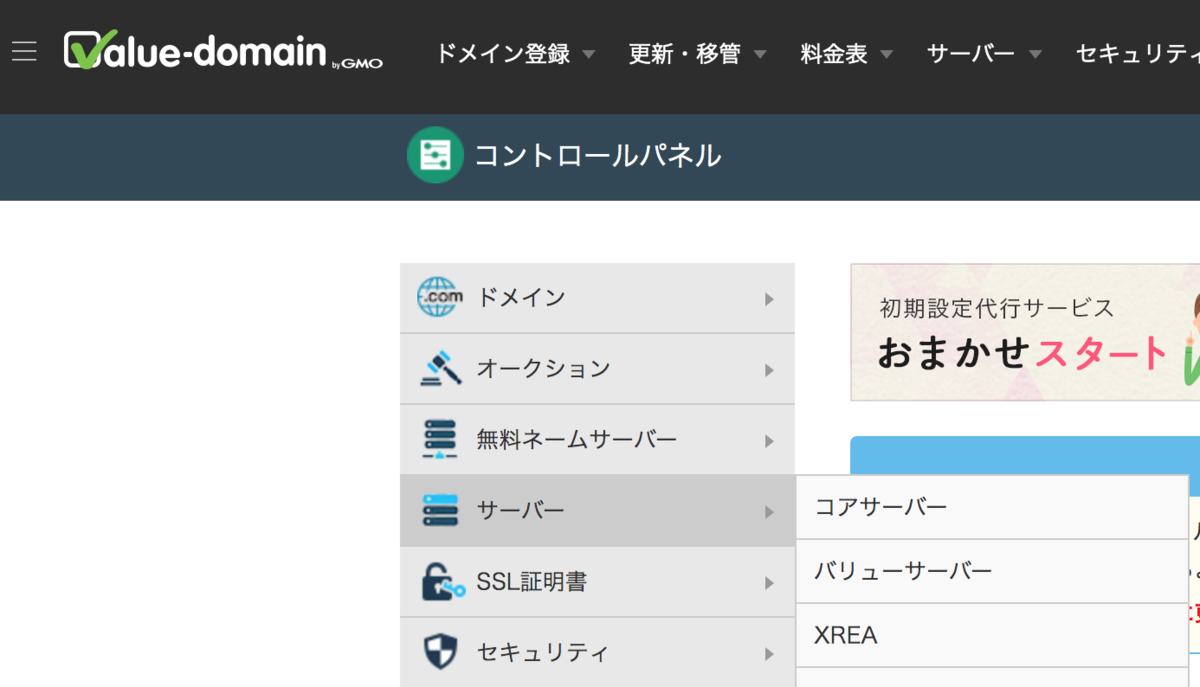Click the サーバー label in sidebar
The width and height of the screenshot is (1200, 687).
[521, 511]
